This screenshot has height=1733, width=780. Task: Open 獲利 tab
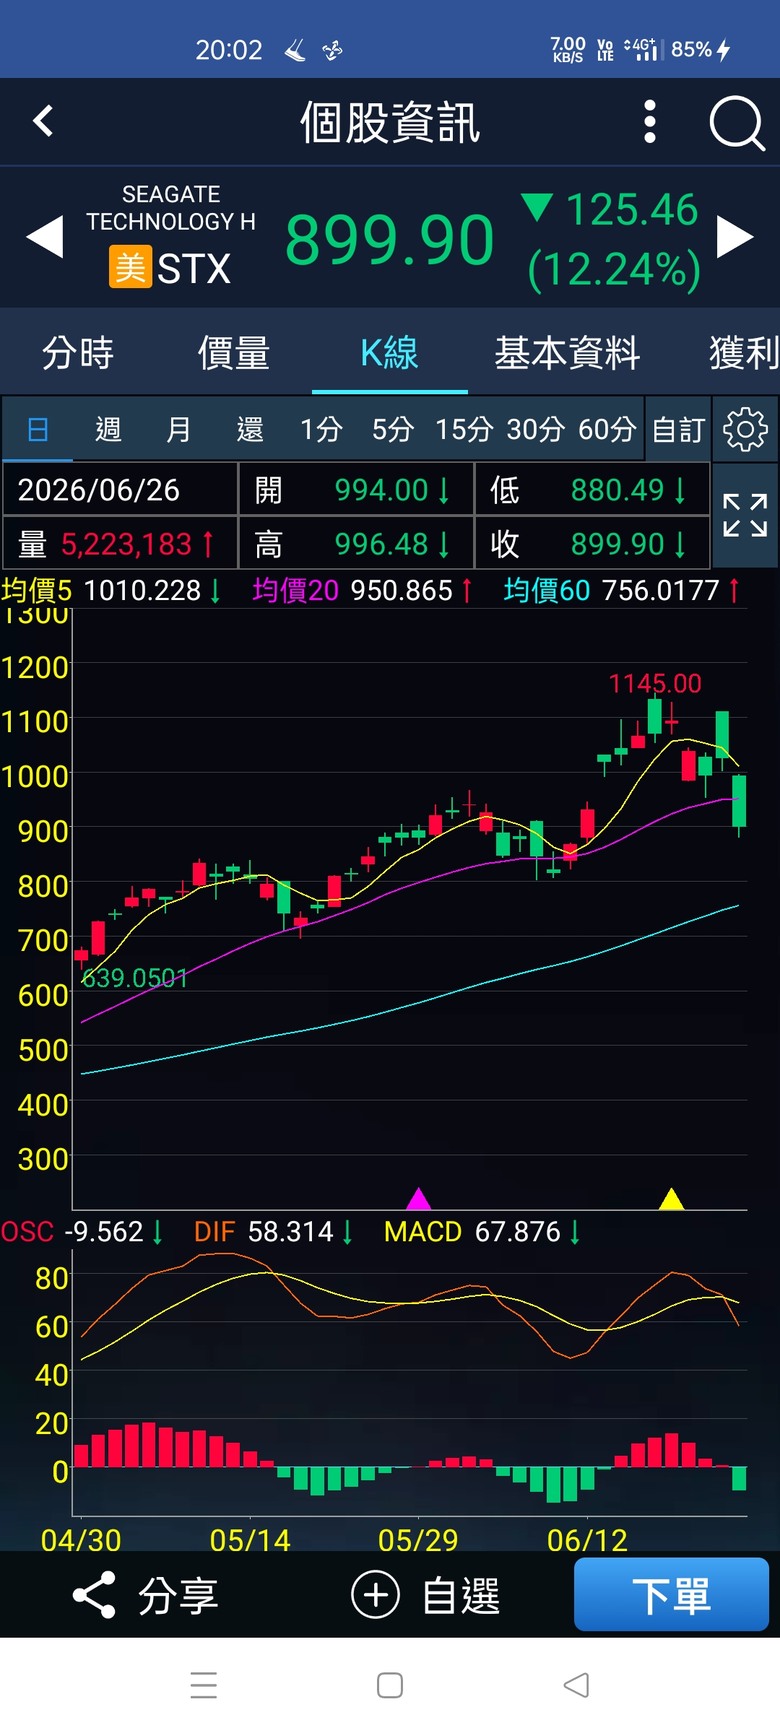[744, 353]
